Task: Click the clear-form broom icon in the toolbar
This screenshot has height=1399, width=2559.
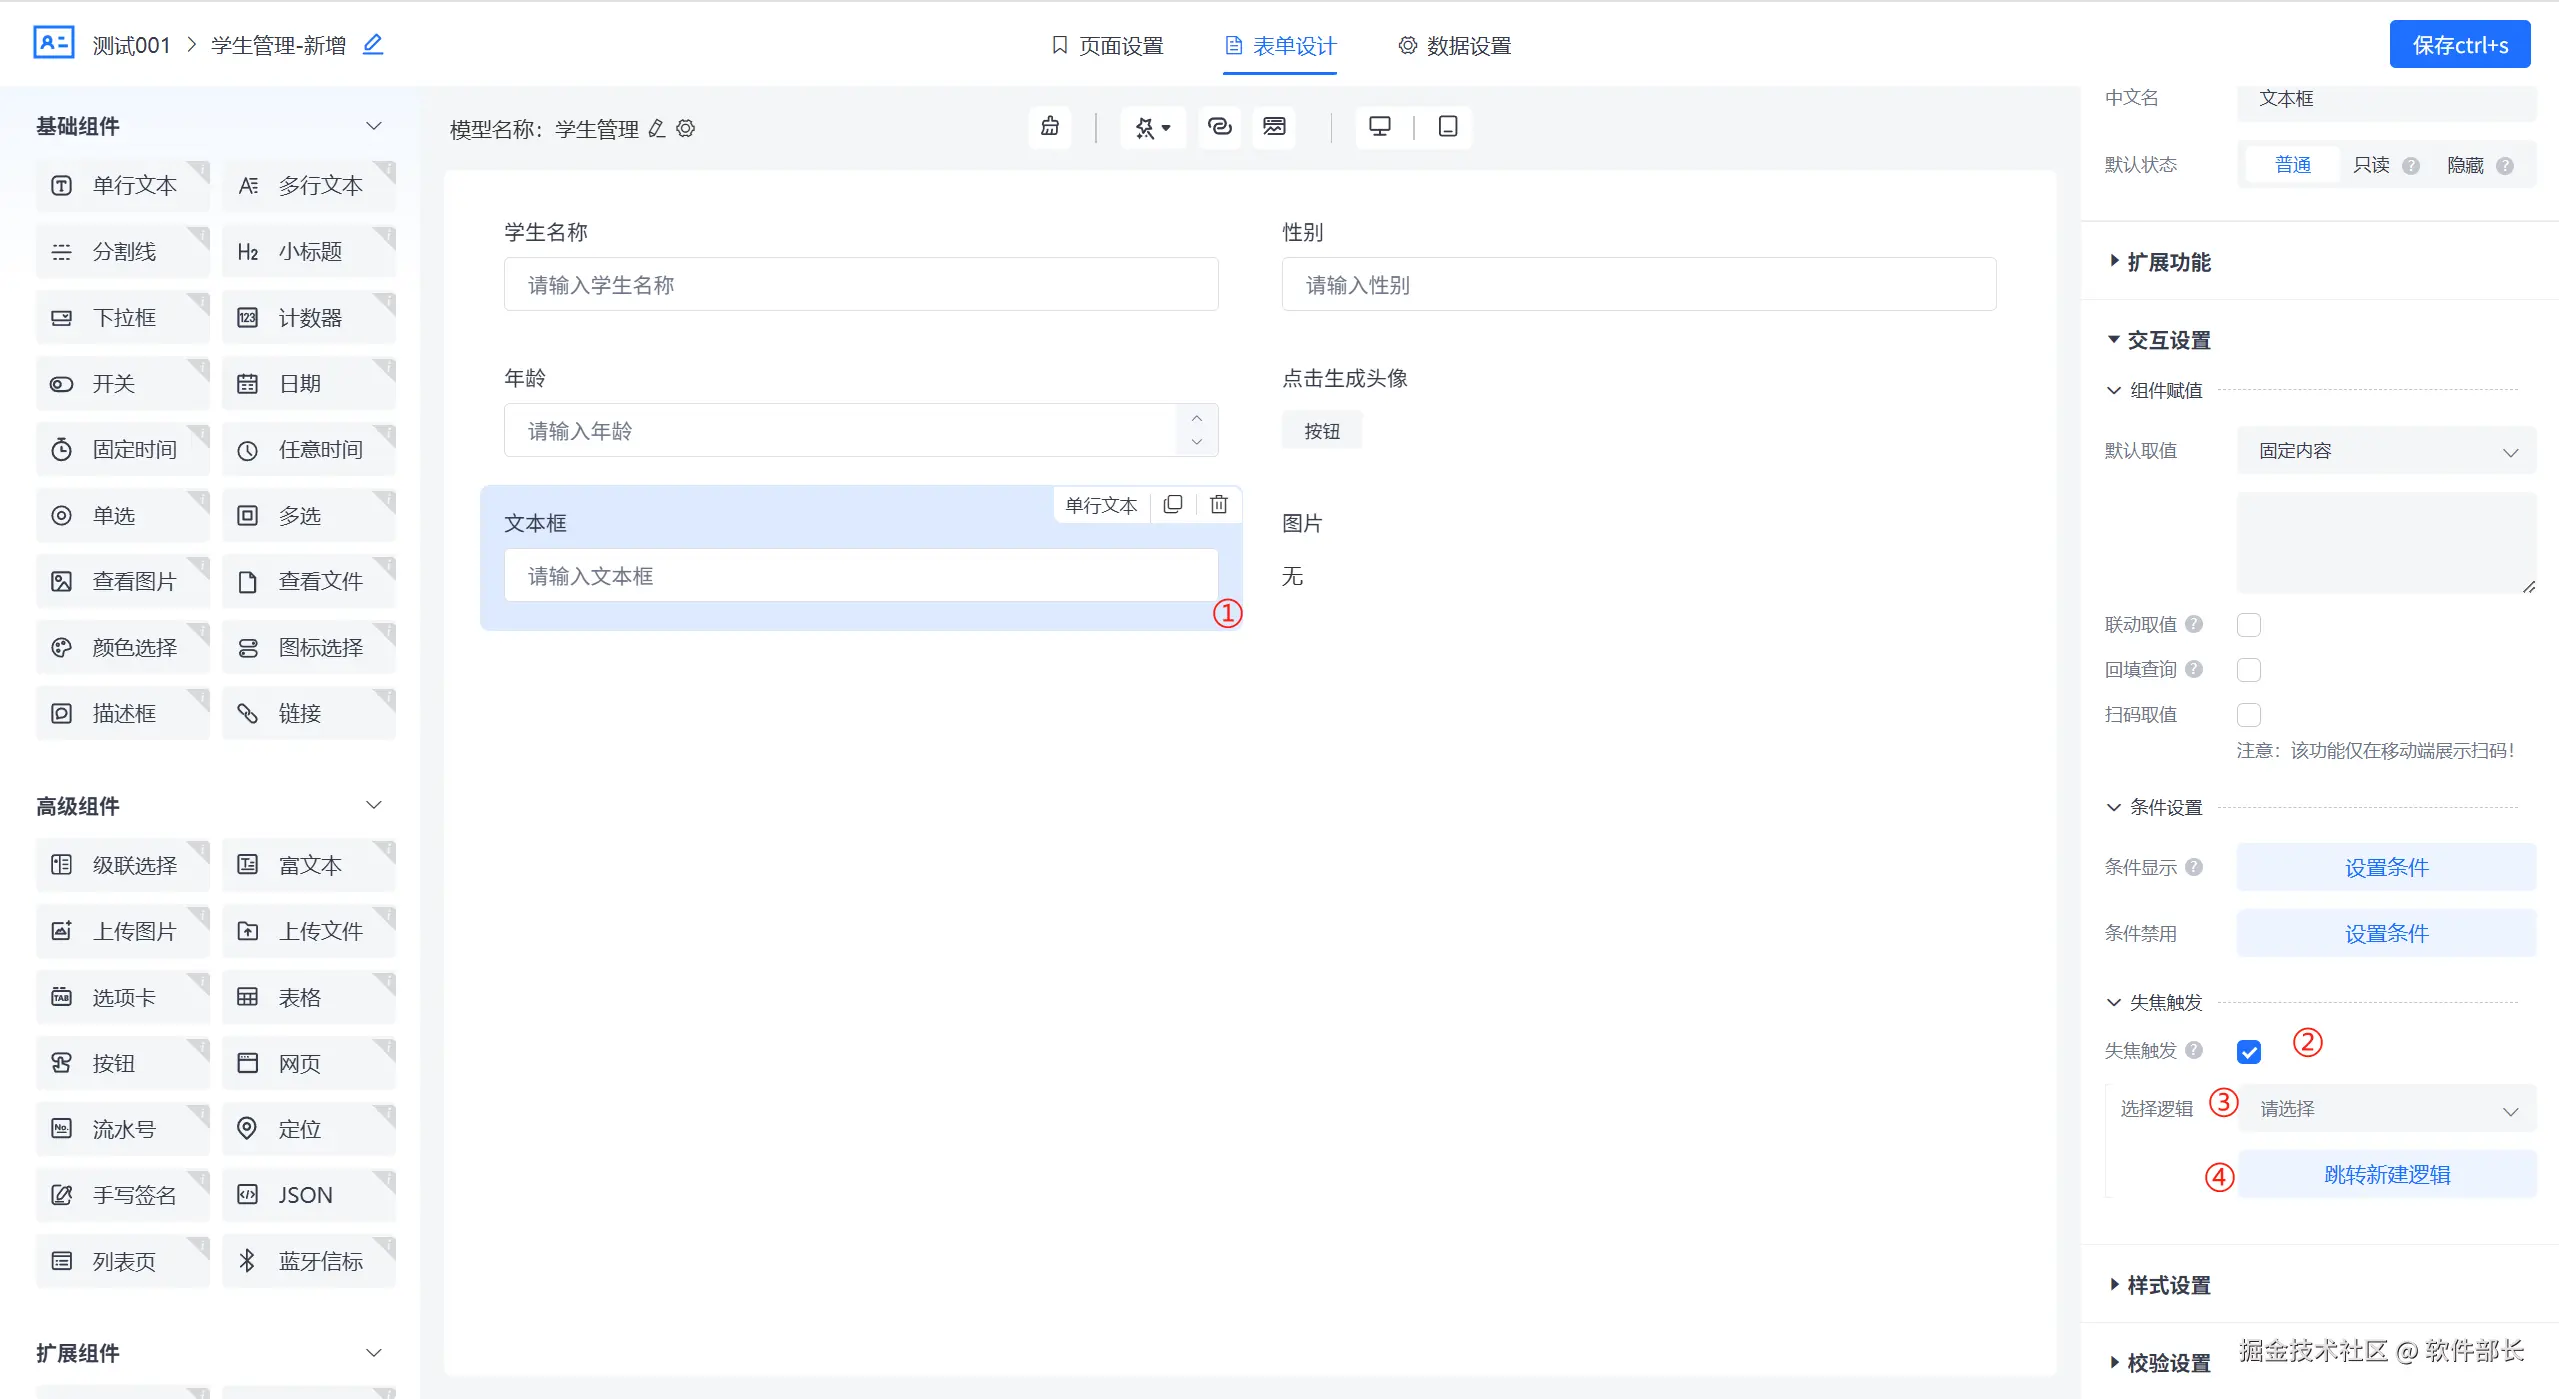Action: coord(1049,127)
